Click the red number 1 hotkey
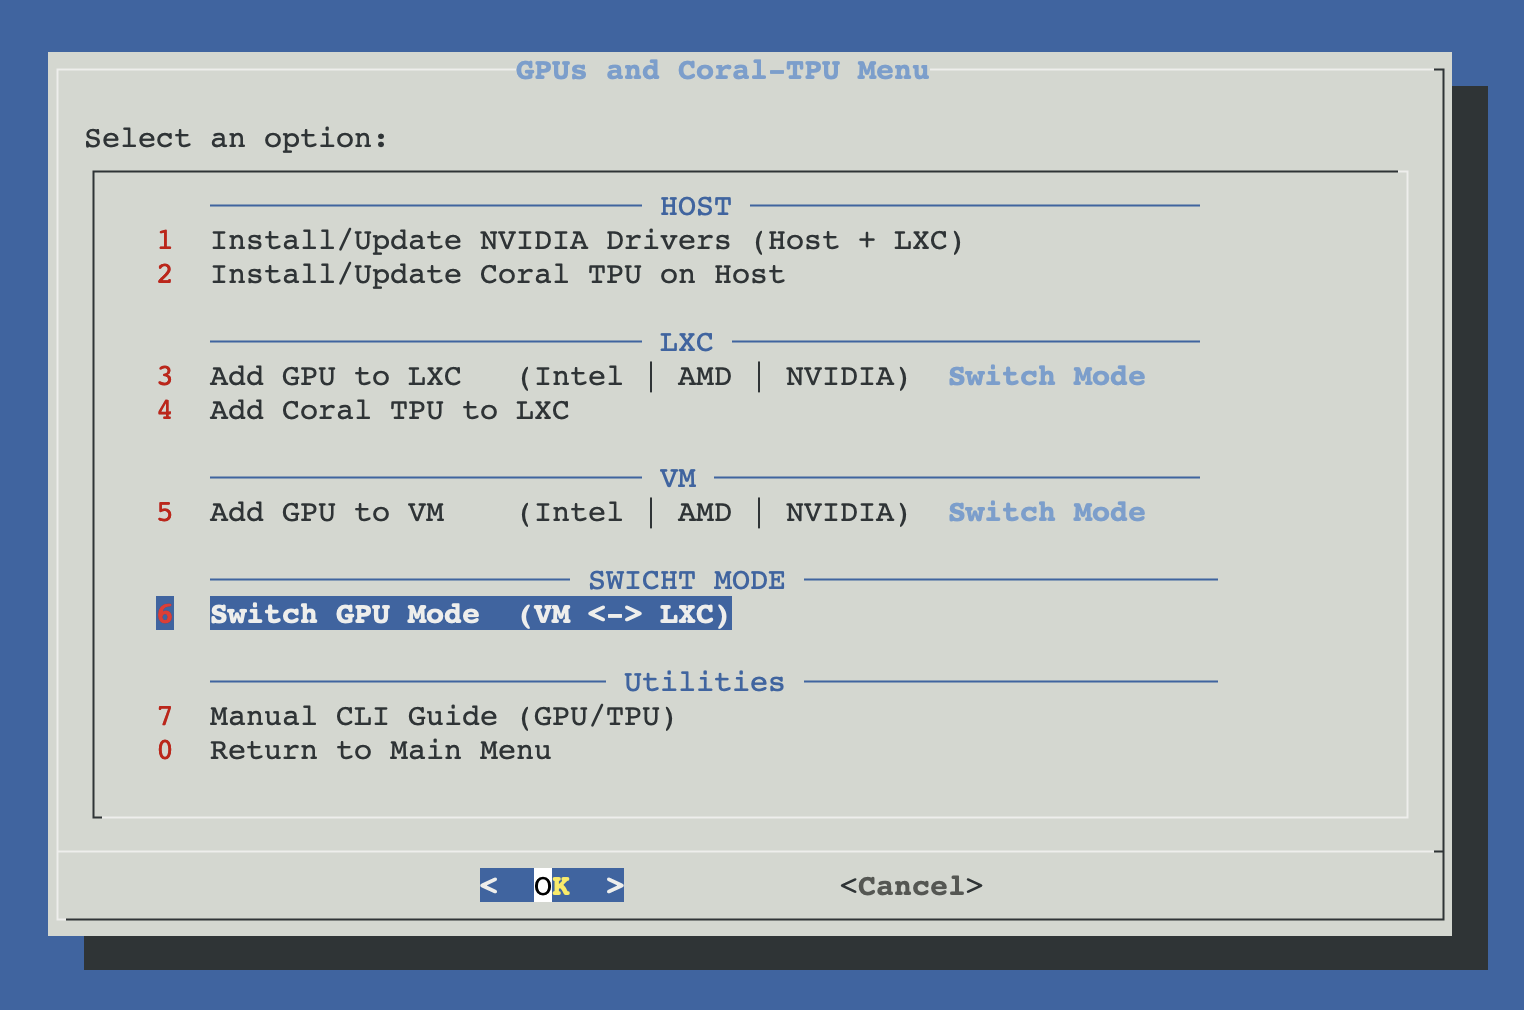Screen dimensions: 1524x1010 tap(165, 241)
